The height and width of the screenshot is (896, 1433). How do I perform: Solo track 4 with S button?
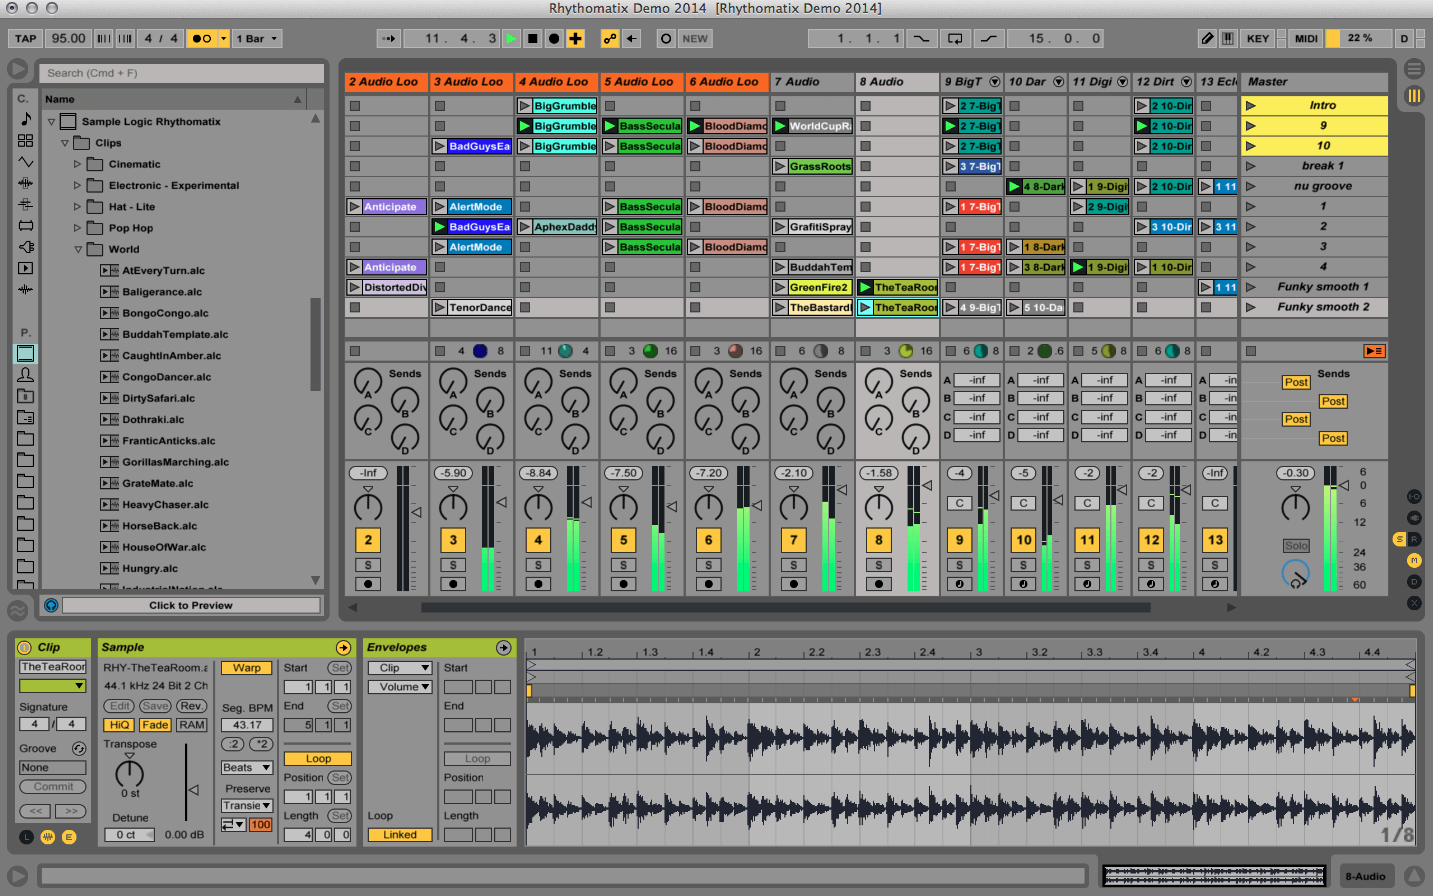coord(538,565)
